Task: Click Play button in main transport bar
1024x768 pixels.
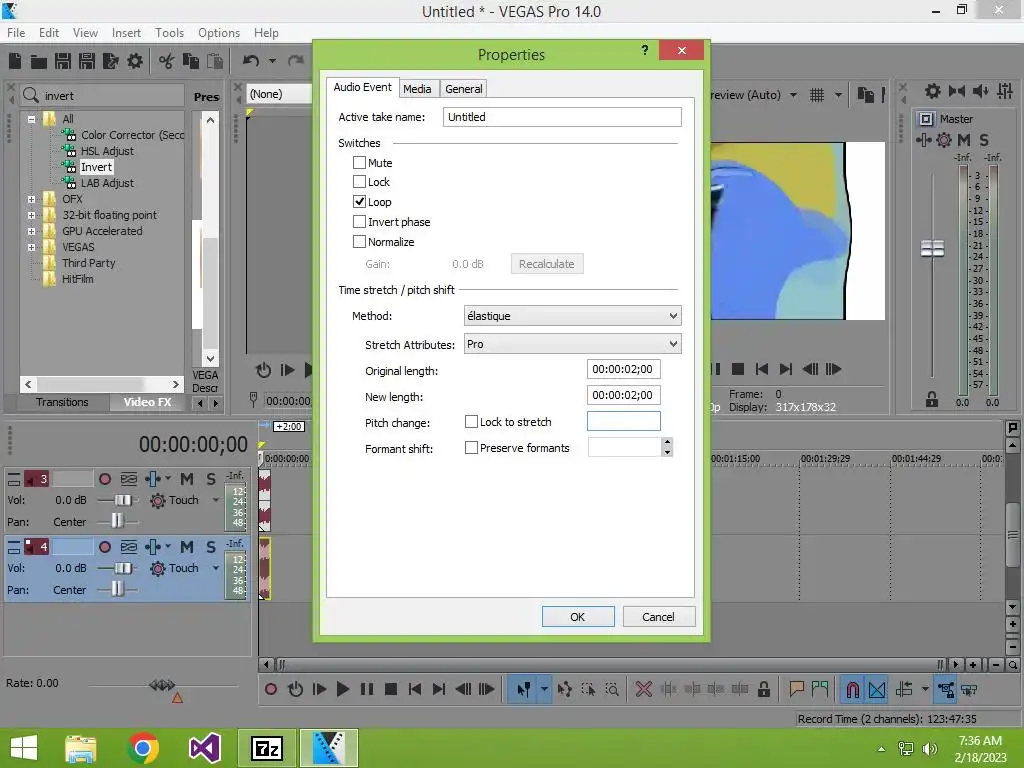Action: pyautogui.click(x=343, y=689)
